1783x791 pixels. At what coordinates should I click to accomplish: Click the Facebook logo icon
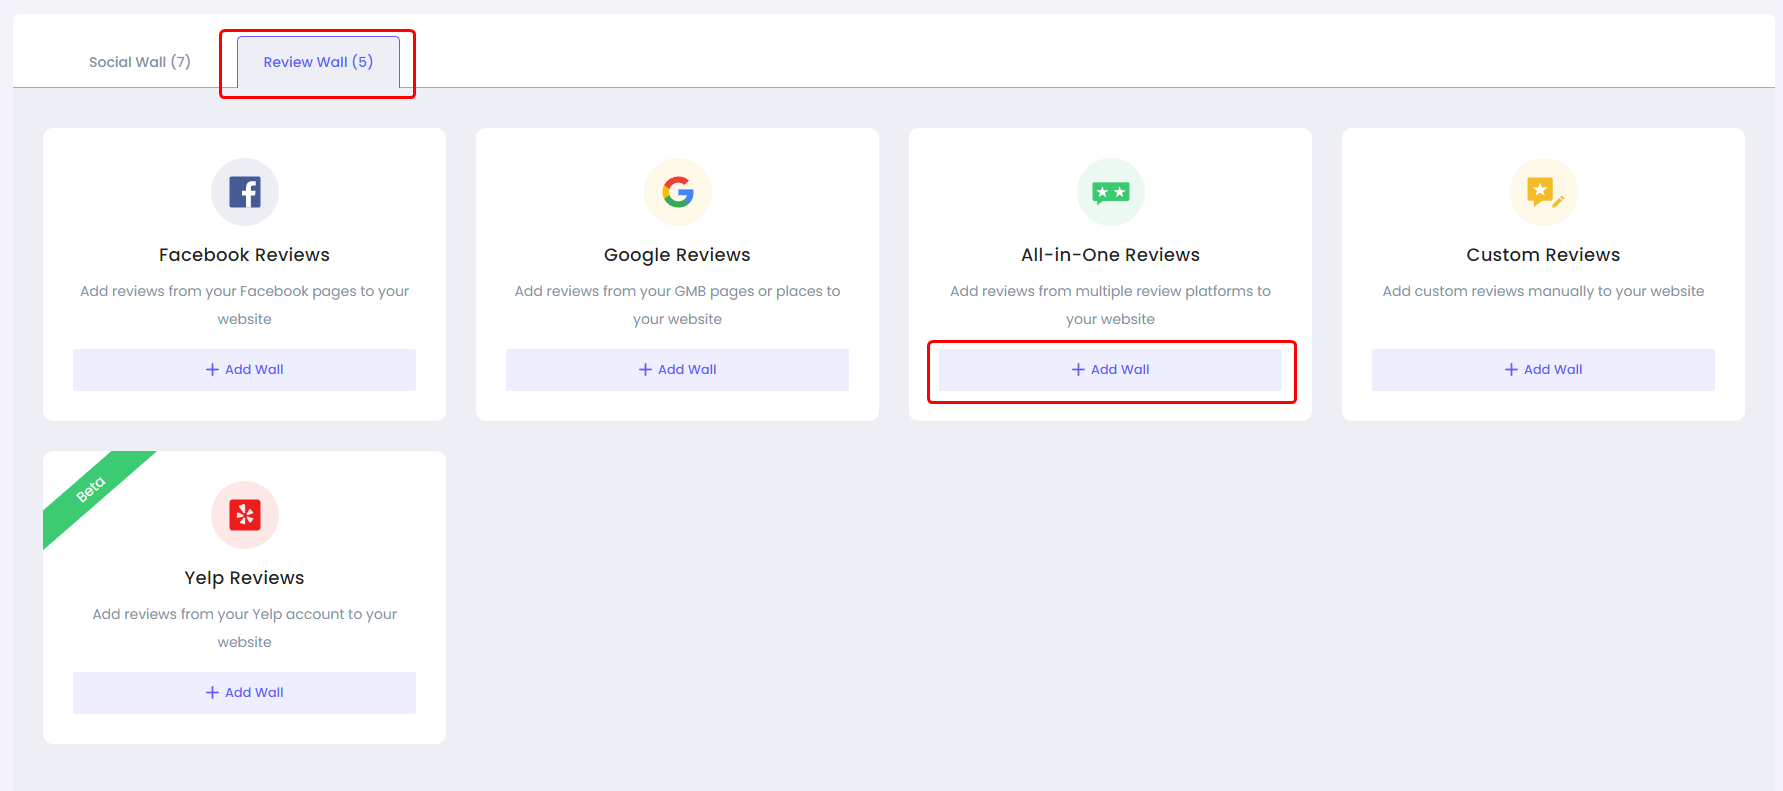coord(245,192)
